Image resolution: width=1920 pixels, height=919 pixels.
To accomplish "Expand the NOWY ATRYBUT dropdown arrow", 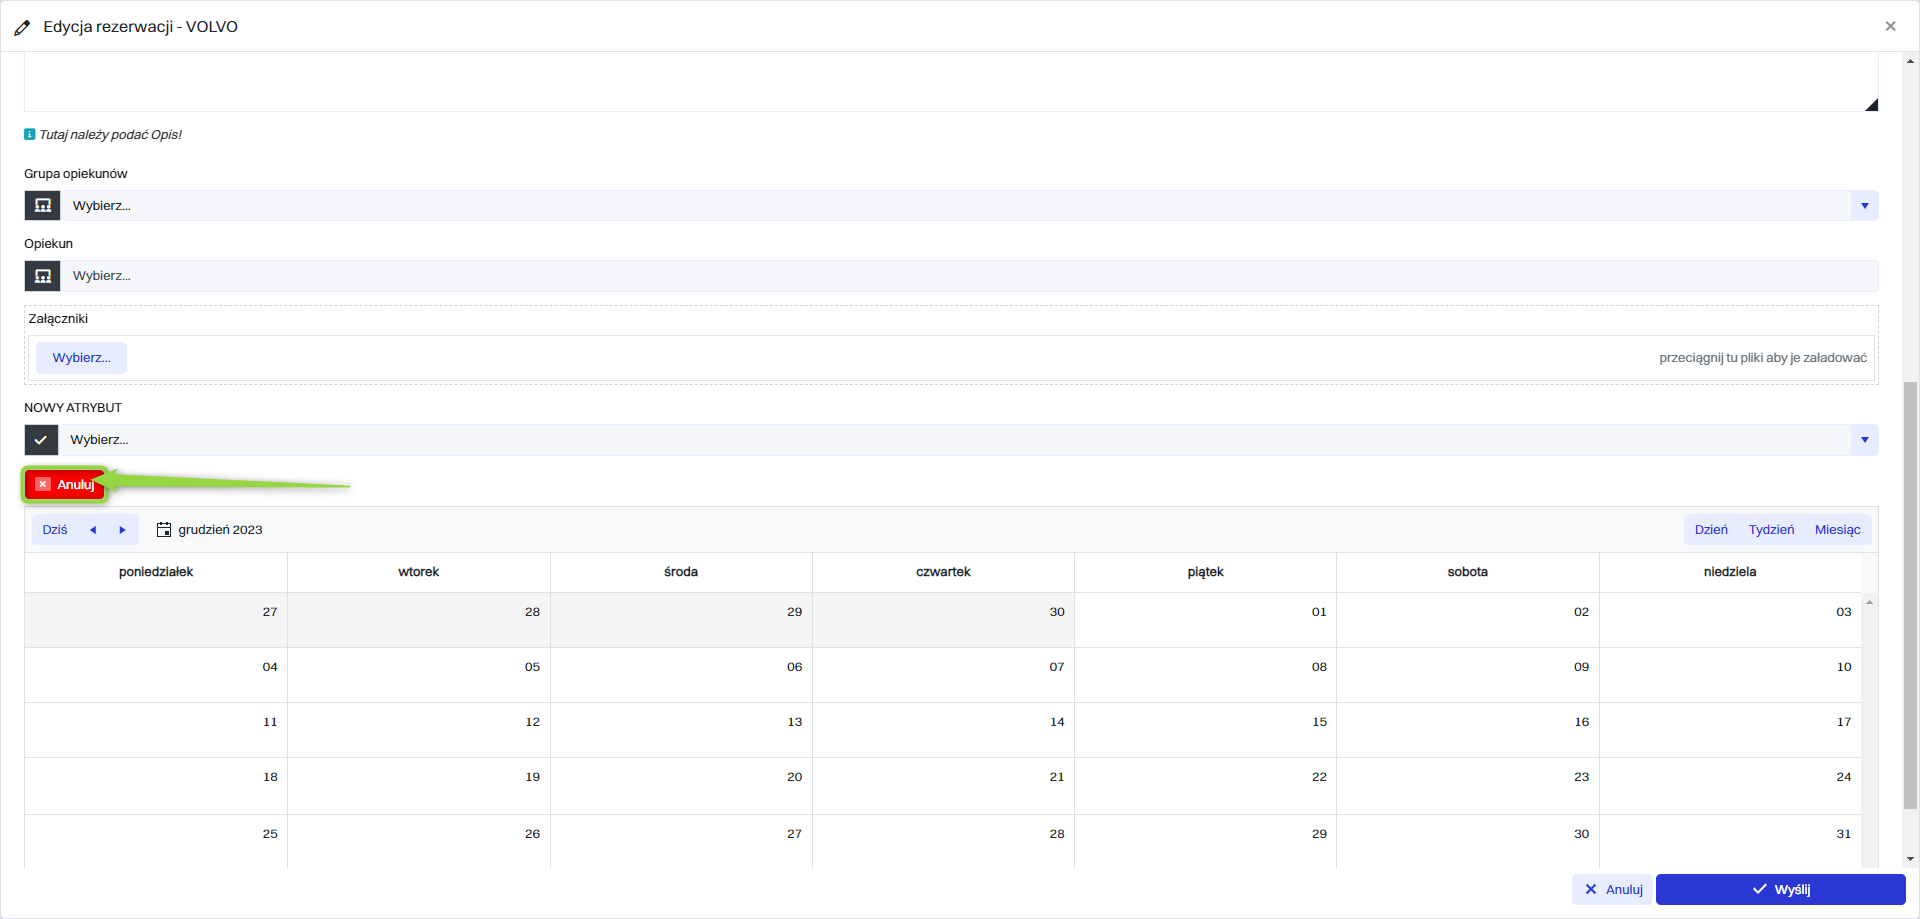I will point(1864,440).
